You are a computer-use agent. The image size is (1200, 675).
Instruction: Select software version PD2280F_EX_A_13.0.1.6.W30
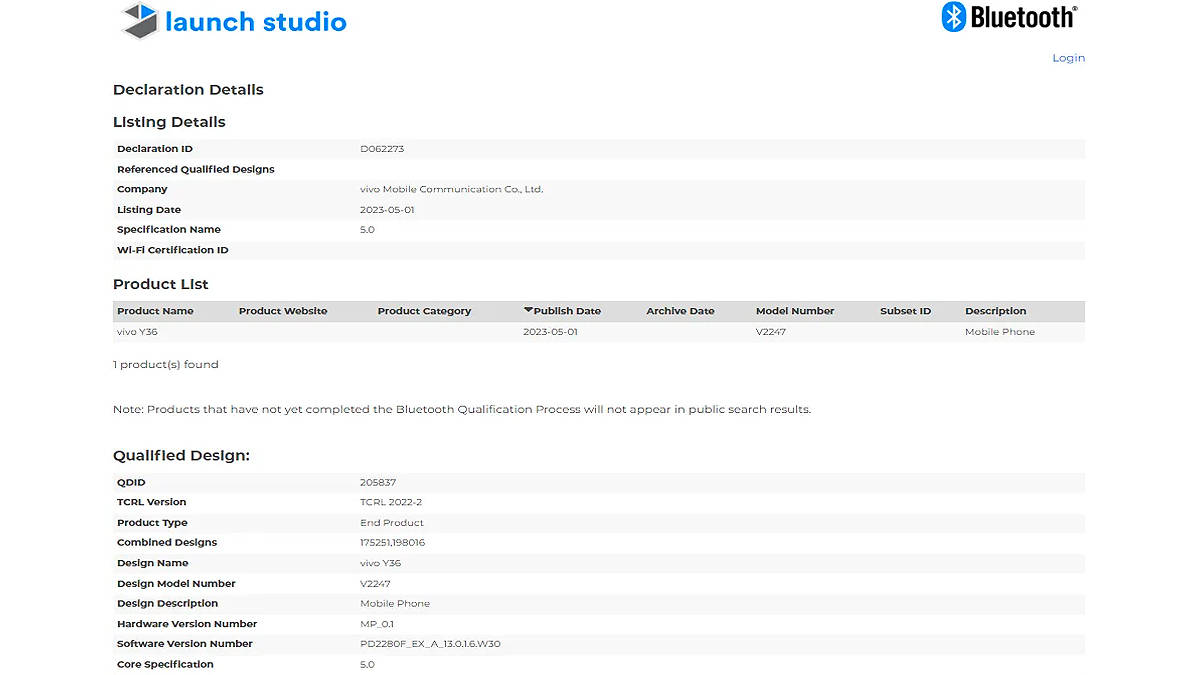click(x=430, y=644)
